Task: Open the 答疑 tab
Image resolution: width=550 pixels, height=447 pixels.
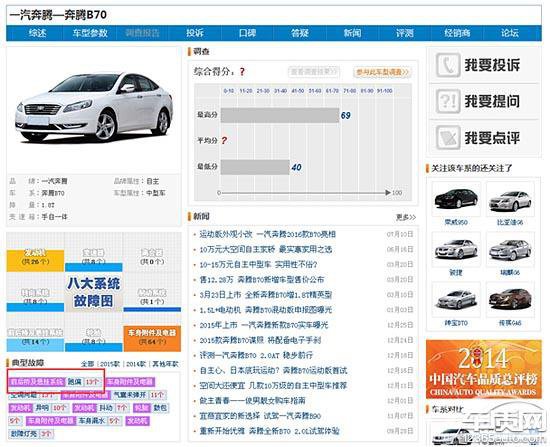Action: click(x=300, y=33)
